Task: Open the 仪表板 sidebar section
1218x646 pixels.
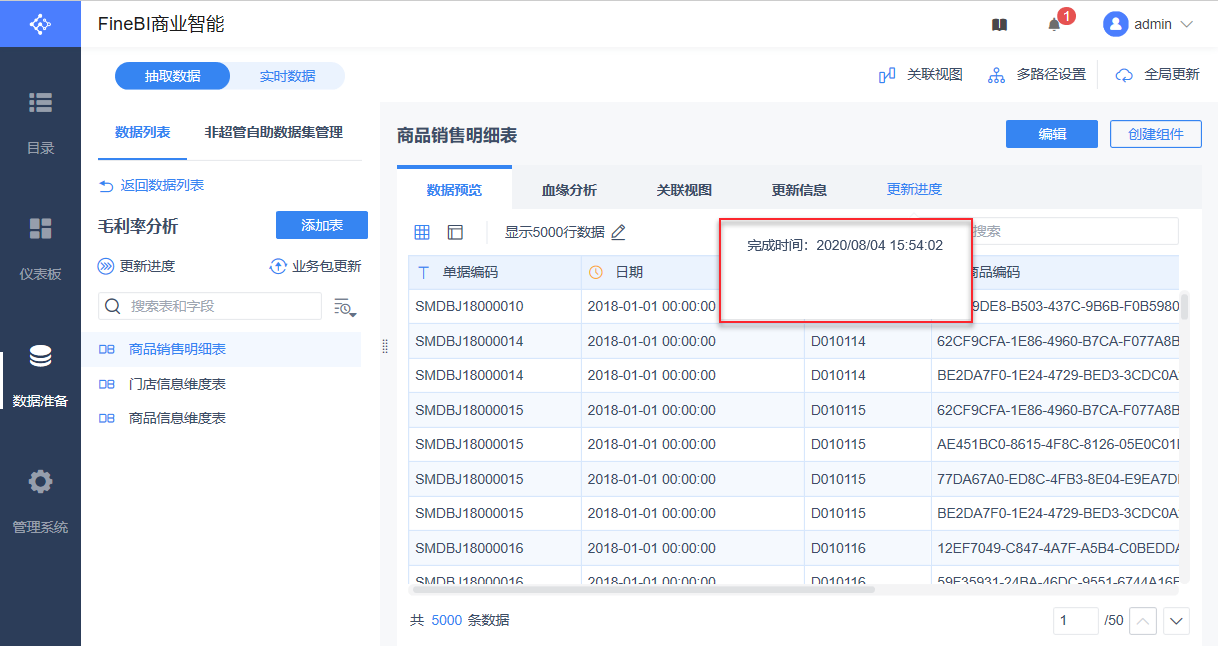Action: point(40,249)
